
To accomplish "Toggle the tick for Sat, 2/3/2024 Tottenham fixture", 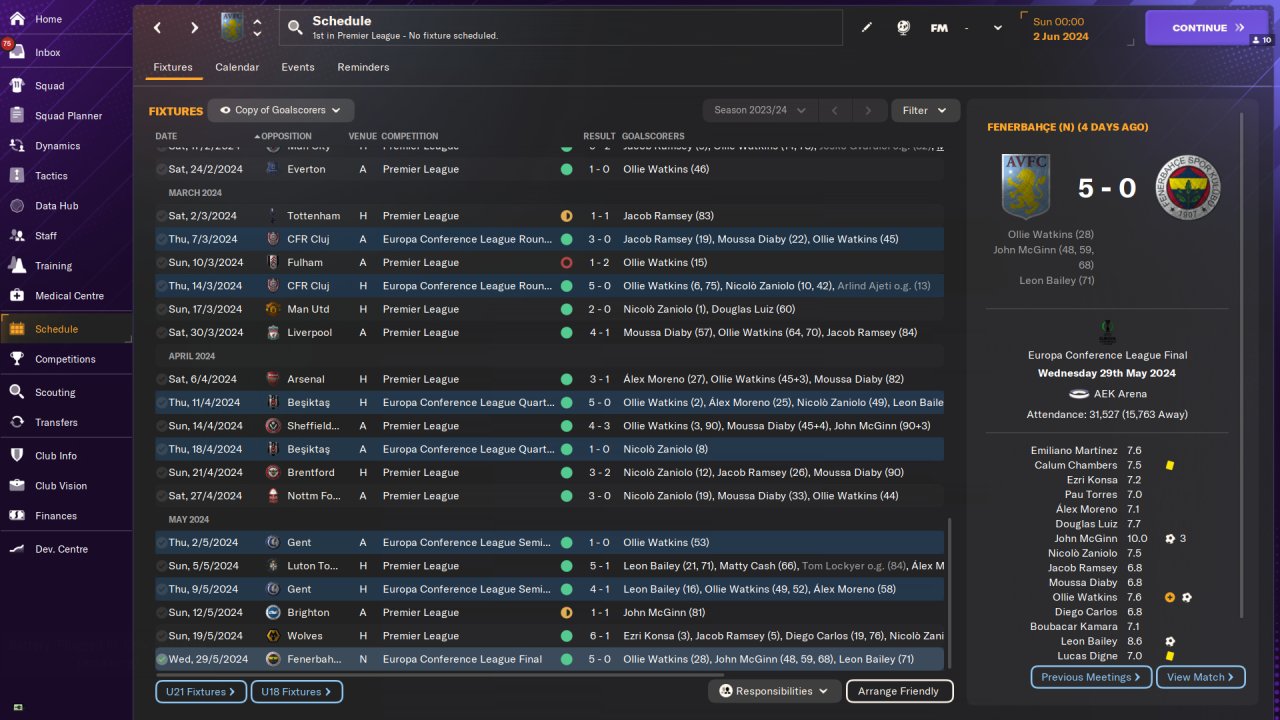I will 162,216.
